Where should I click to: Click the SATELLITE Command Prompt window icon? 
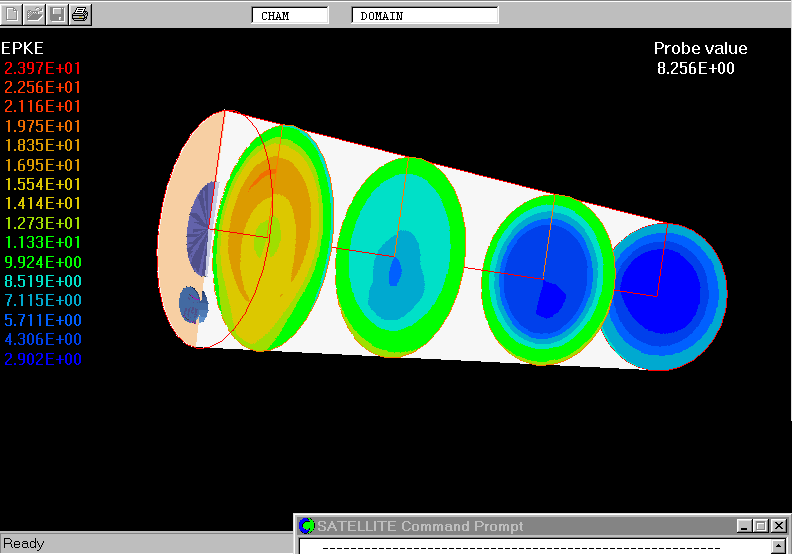click(307, 526)
